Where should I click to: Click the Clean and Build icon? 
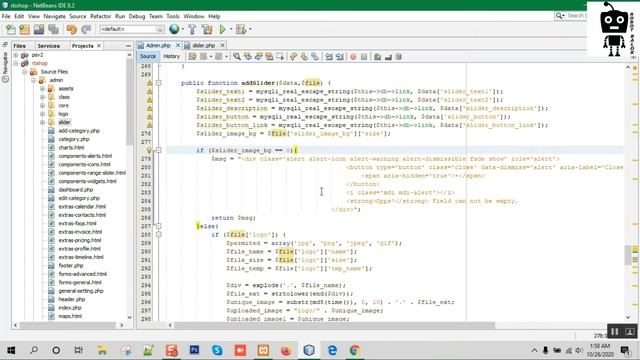(x=207, y=29)
